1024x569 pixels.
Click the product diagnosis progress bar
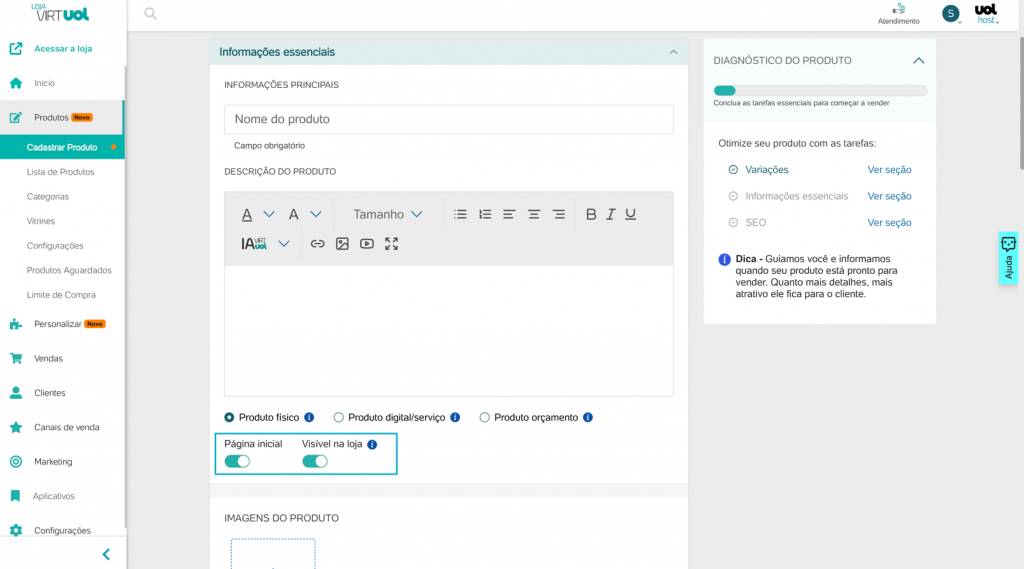[x=820, y=91]
